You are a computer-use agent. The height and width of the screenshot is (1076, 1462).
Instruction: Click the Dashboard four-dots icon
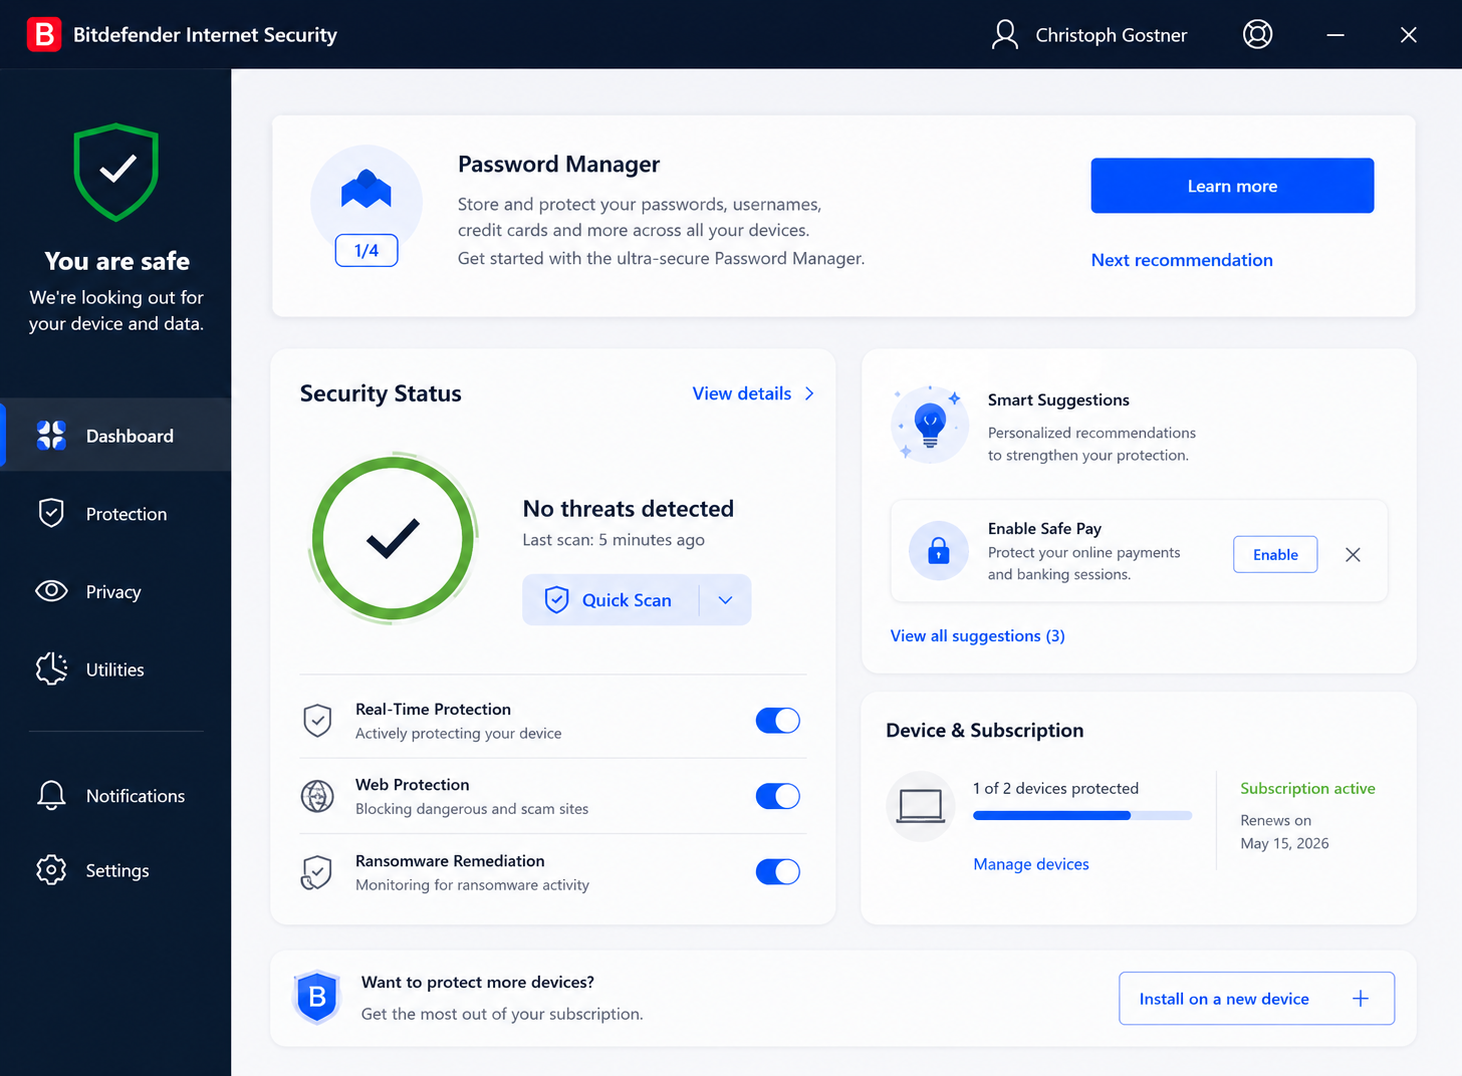51,435
